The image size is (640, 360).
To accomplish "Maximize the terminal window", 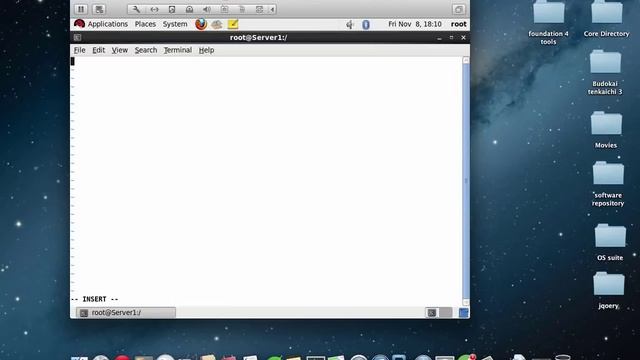I will click(x=451, y=38).
